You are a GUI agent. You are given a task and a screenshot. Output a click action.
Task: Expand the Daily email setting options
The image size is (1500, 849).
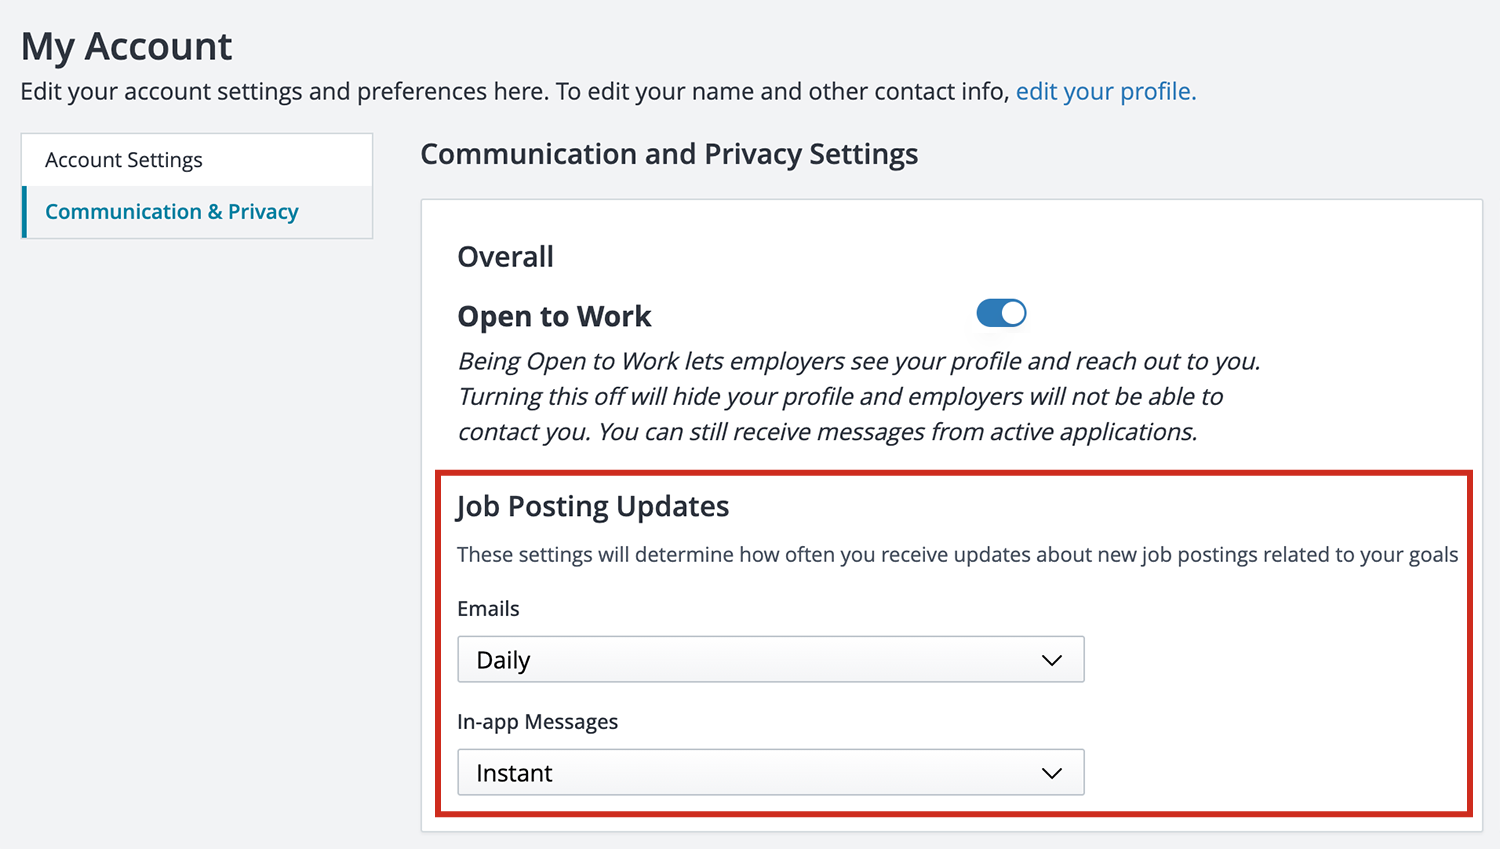tap(770, 660)
